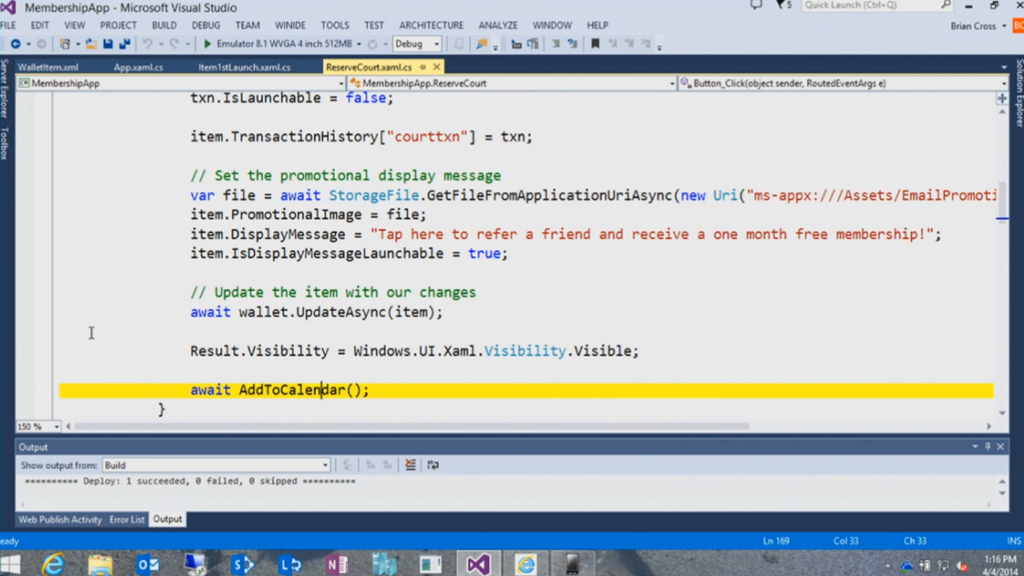Expand the MembershipApp.ReserveCourt type dropdown

tap(672, 84)
